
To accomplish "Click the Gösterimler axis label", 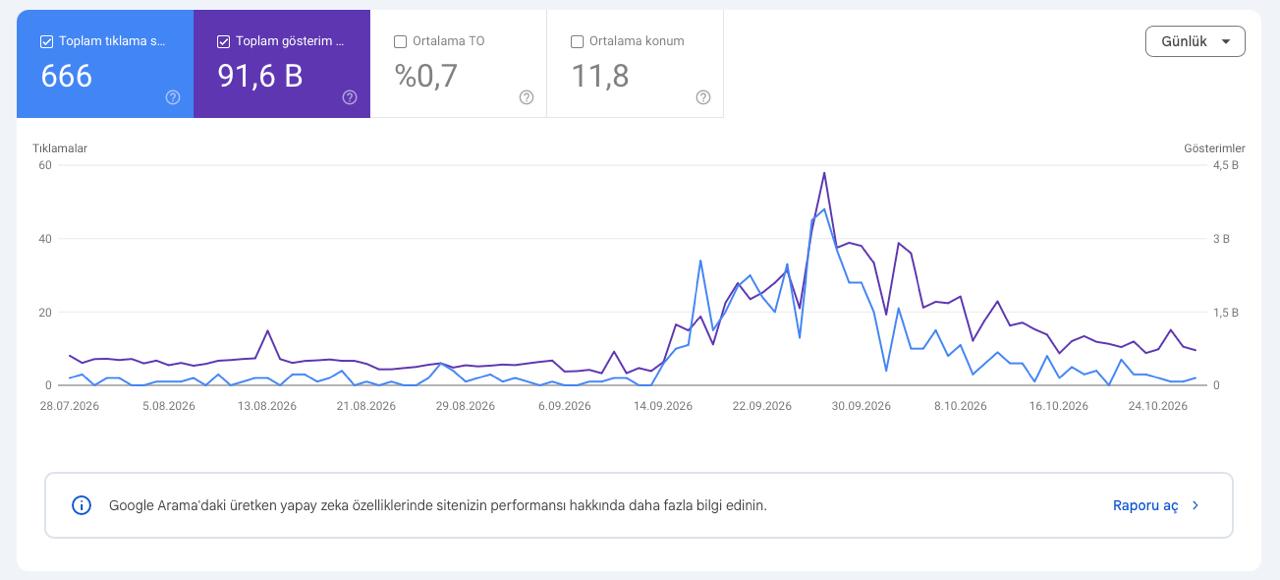I will pos(1215,148).
